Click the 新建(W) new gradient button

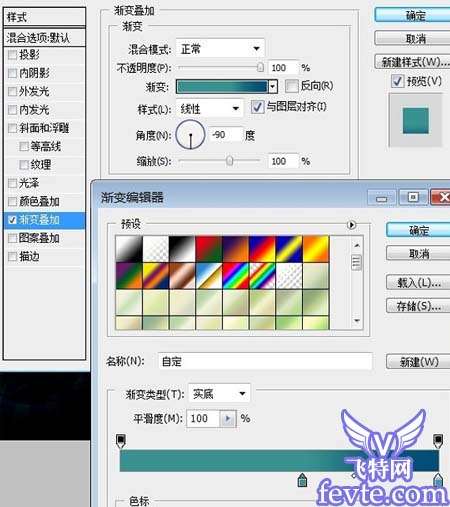(419, 362)
